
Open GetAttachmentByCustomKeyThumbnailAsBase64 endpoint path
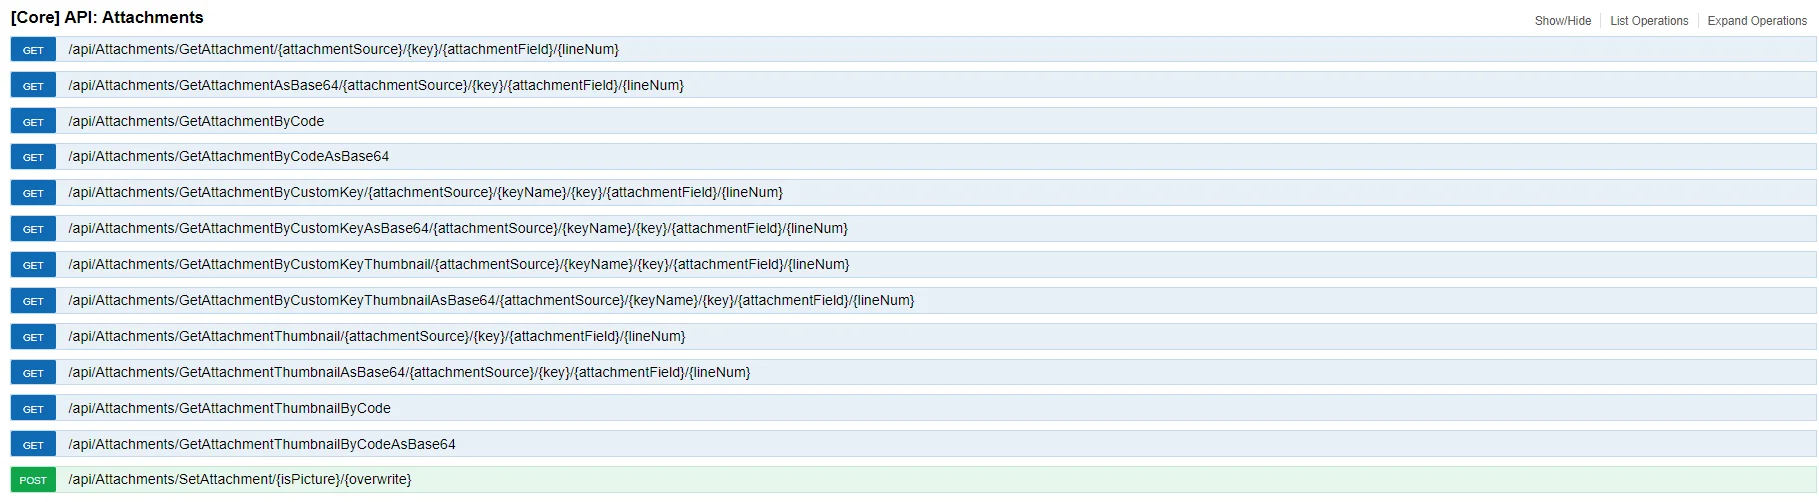pyautogui.click(x=491, y=301)
